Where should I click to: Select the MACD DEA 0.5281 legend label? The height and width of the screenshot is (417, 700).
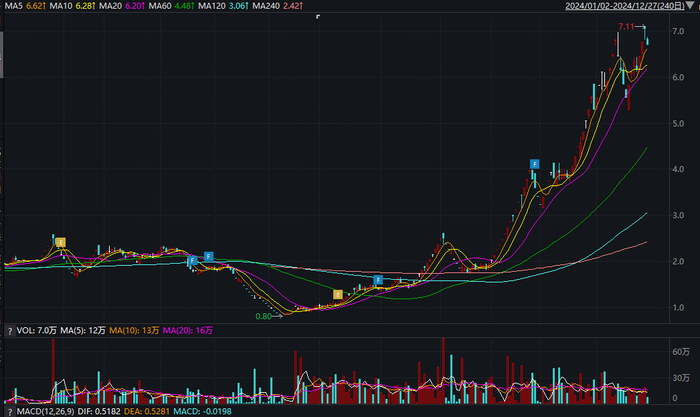(146, 411)
